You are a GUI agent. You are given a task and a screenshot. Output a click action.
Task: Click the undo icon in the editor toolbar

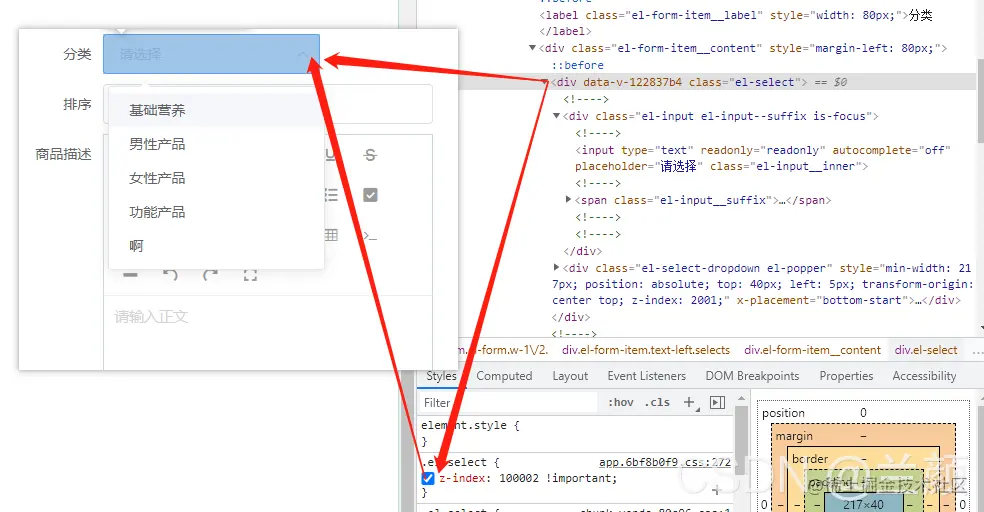170,275
